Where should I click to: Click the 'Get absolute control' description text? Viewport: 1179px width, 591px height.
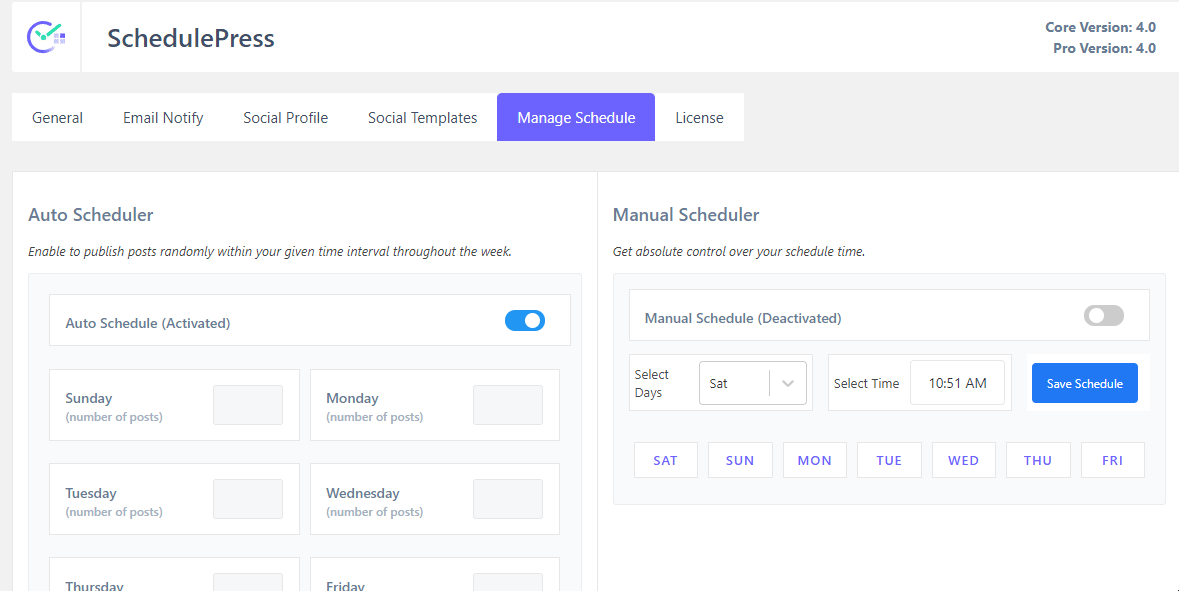pyautogui.click(x=739, y=252)
